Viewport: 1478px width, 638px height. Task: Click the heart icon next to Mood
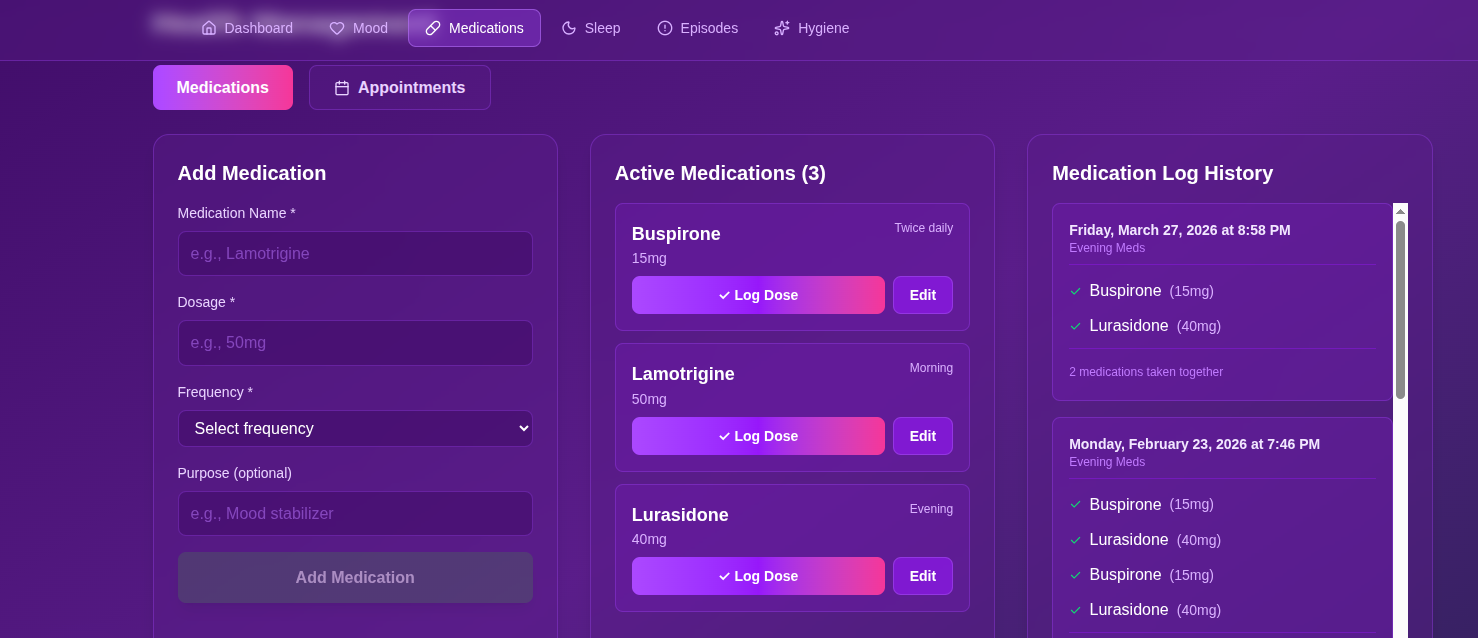pyautogui.click(x=337, y=28)
